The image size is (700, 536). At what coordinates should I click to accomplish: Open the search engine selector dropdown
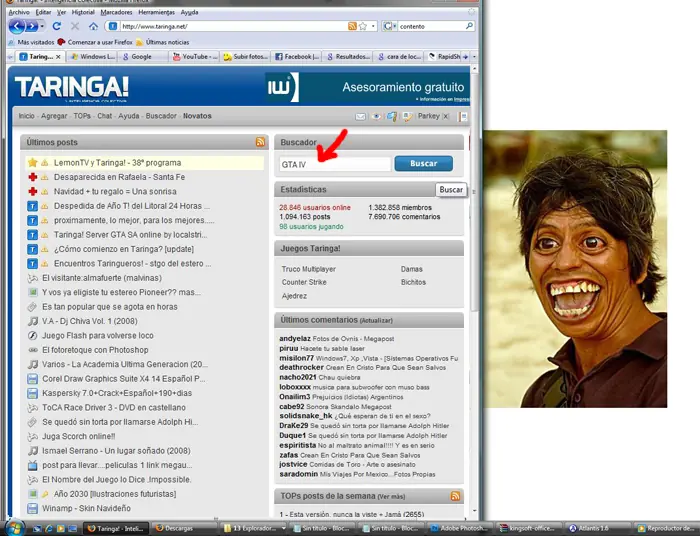tap(389, 26)
